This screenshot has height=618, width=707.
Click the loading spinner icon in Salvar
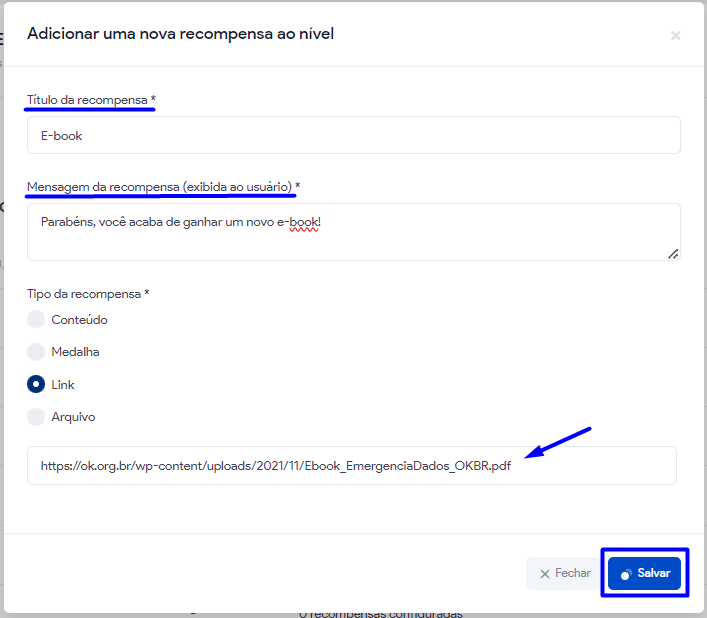(626, 574)
